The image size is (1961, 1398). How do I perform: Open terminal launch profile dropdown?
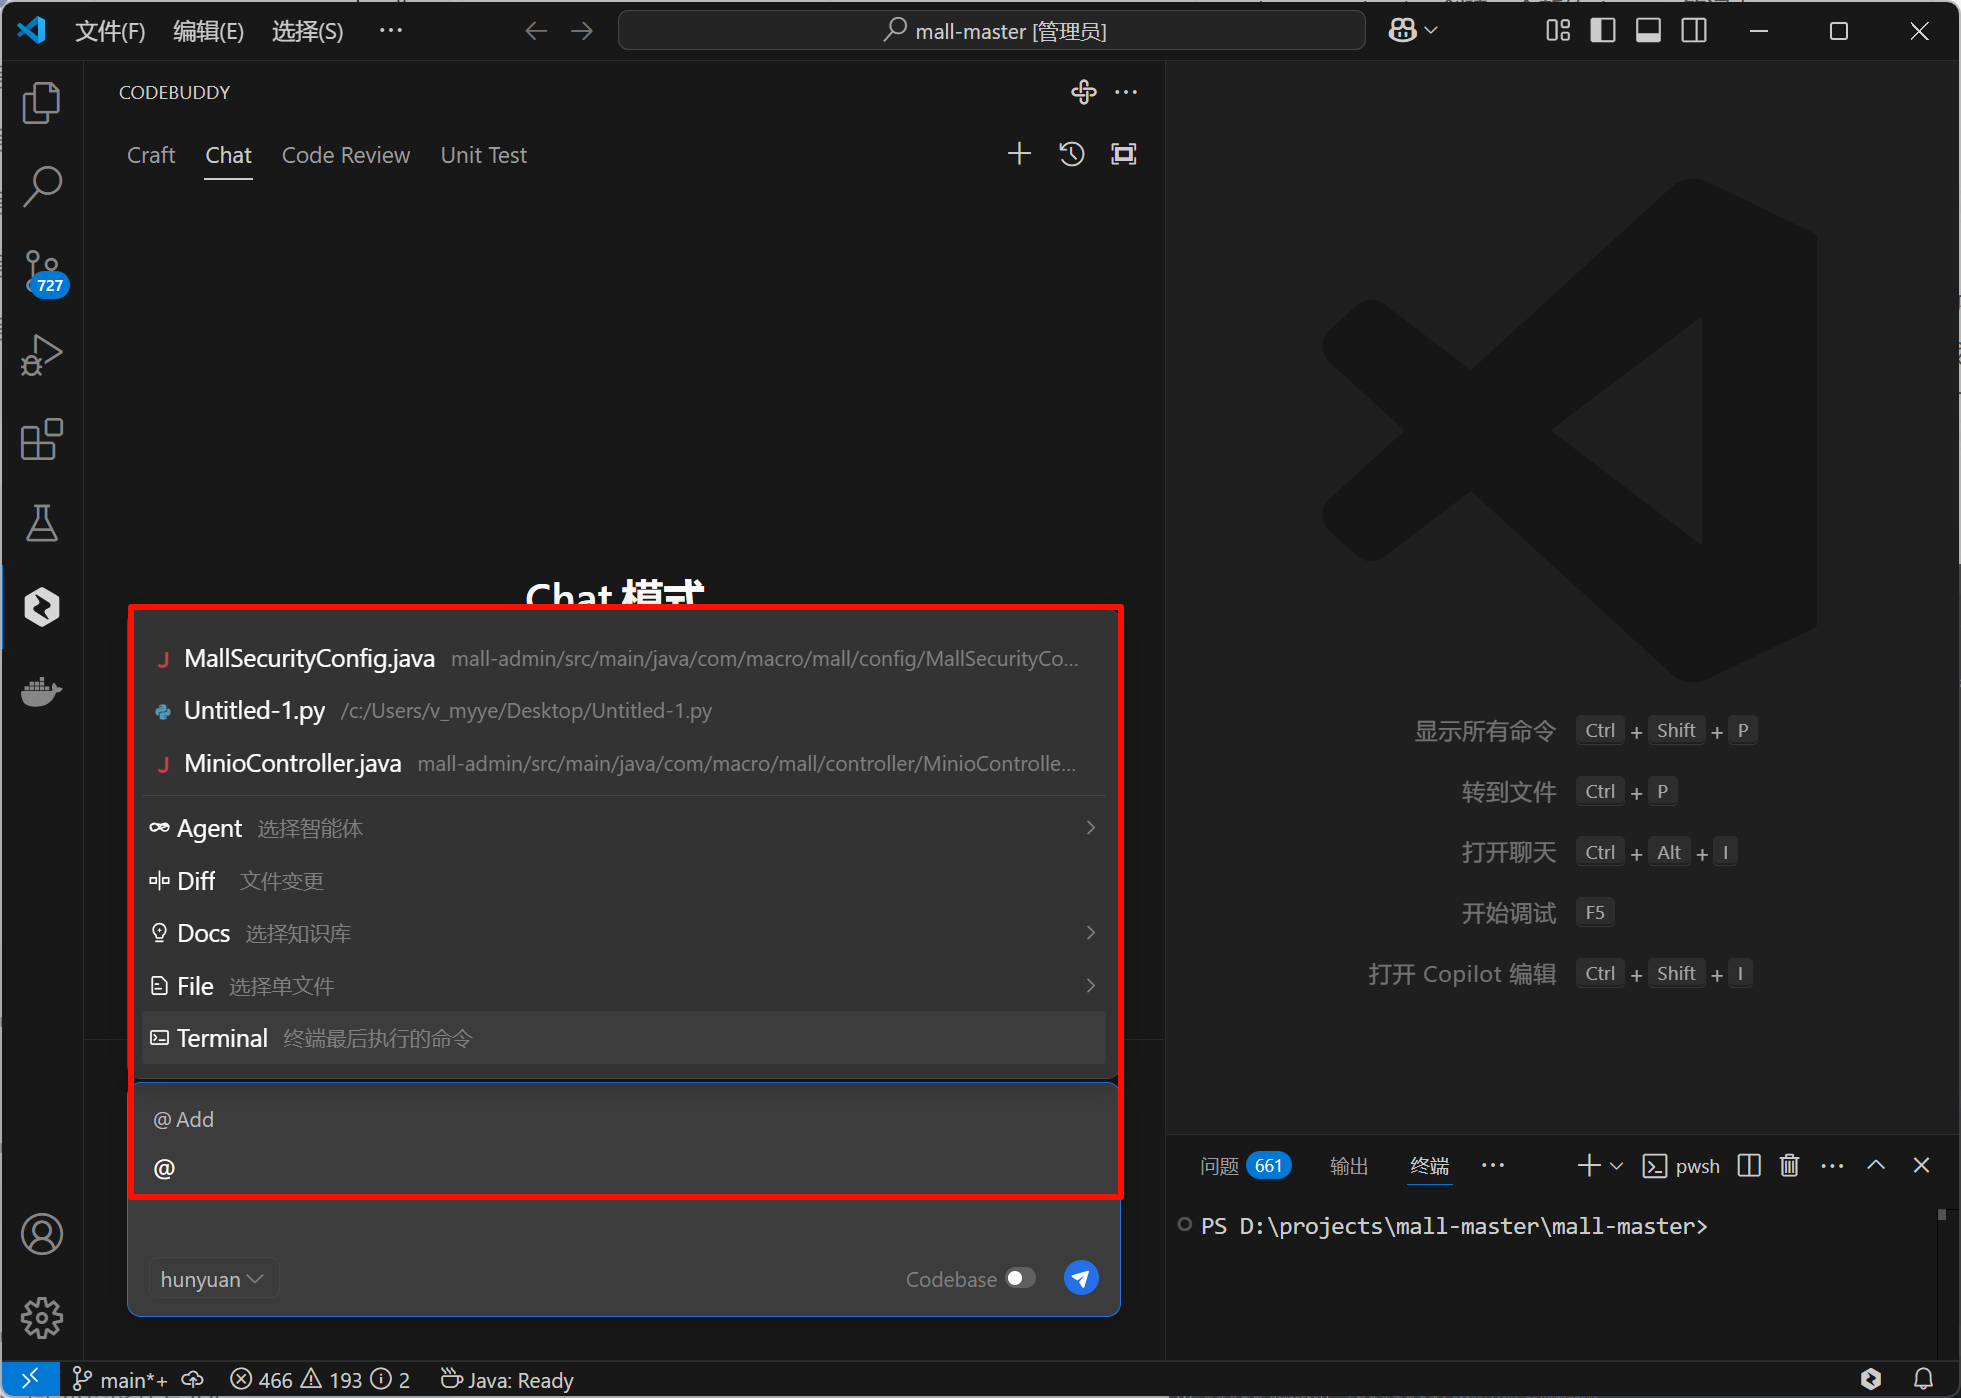click(1616, 1166)
